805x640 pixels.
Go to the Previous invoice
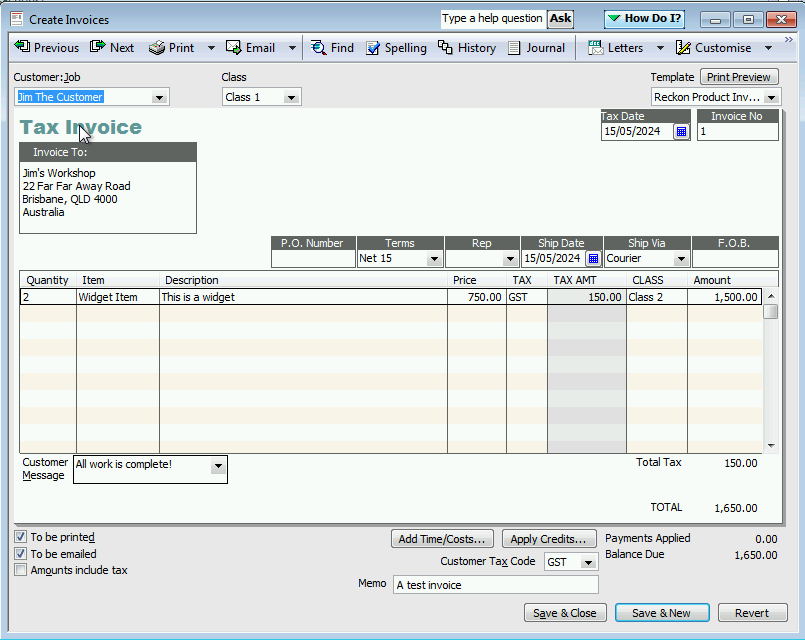pyautogui.click(x=46, y=48)
